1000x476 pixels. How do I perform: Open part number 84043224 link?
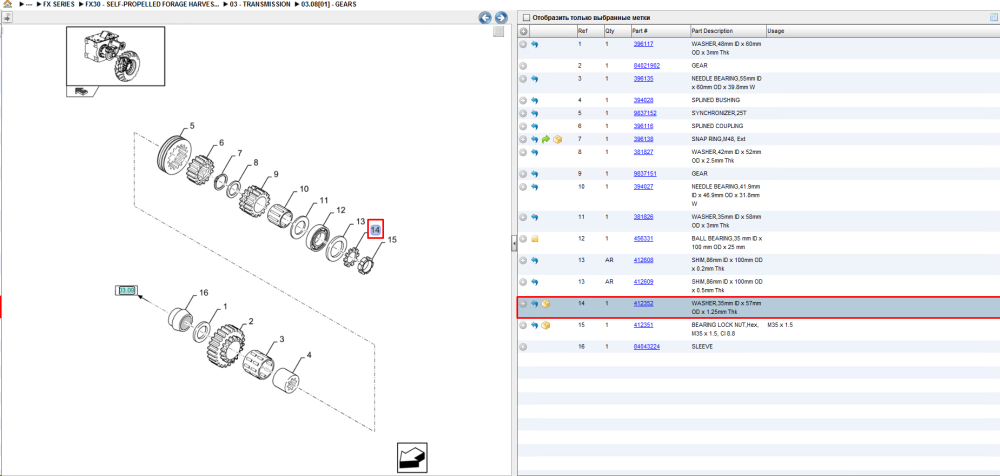(x=647, y=347)
